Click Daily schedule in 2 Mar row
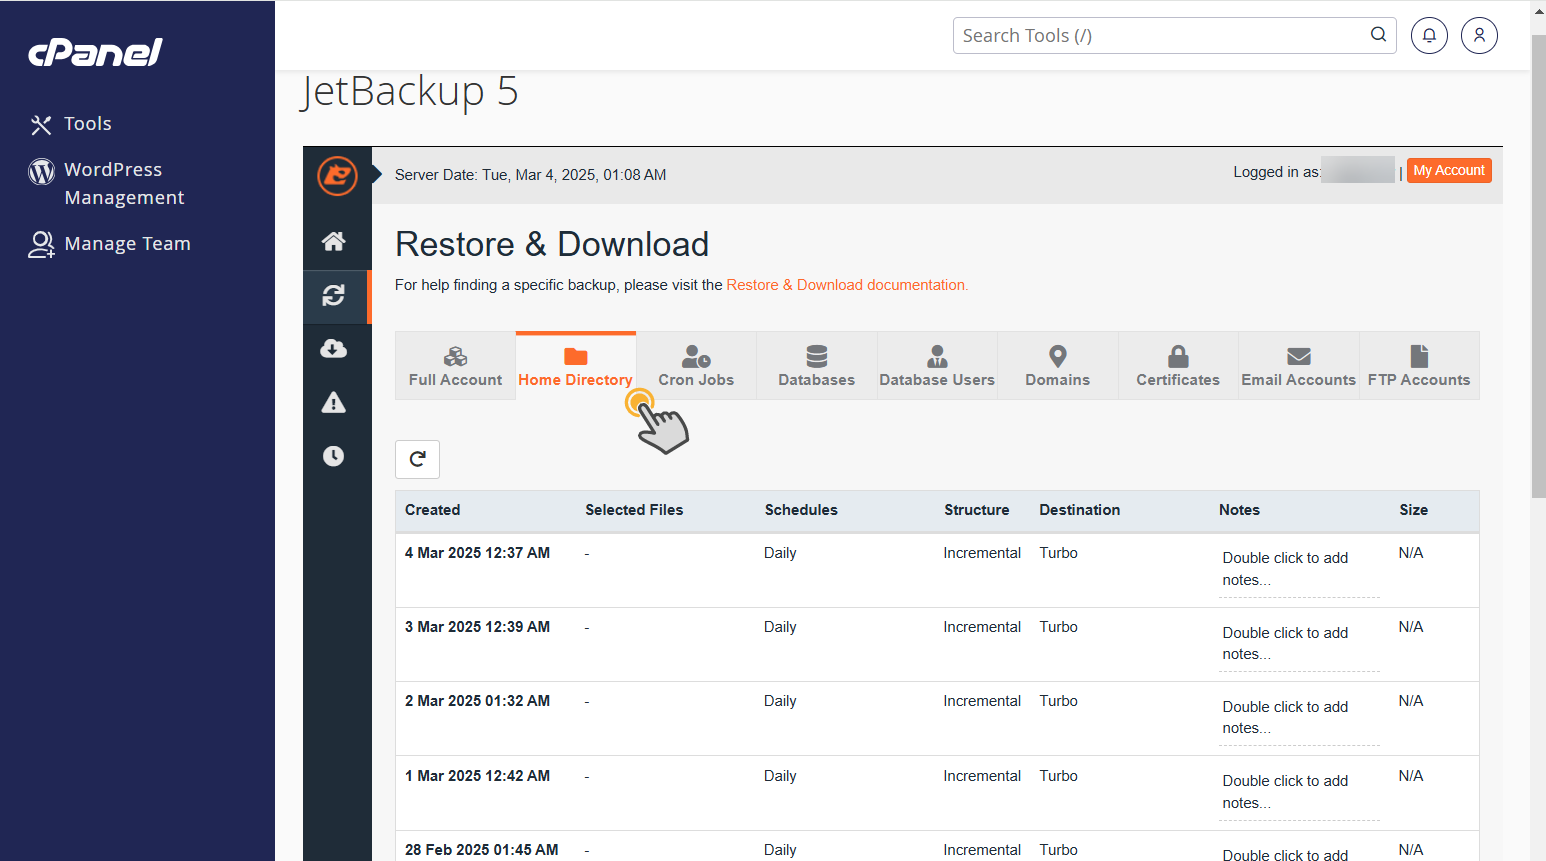Viewport: 1546px width, 861px height. click(780, 701)
